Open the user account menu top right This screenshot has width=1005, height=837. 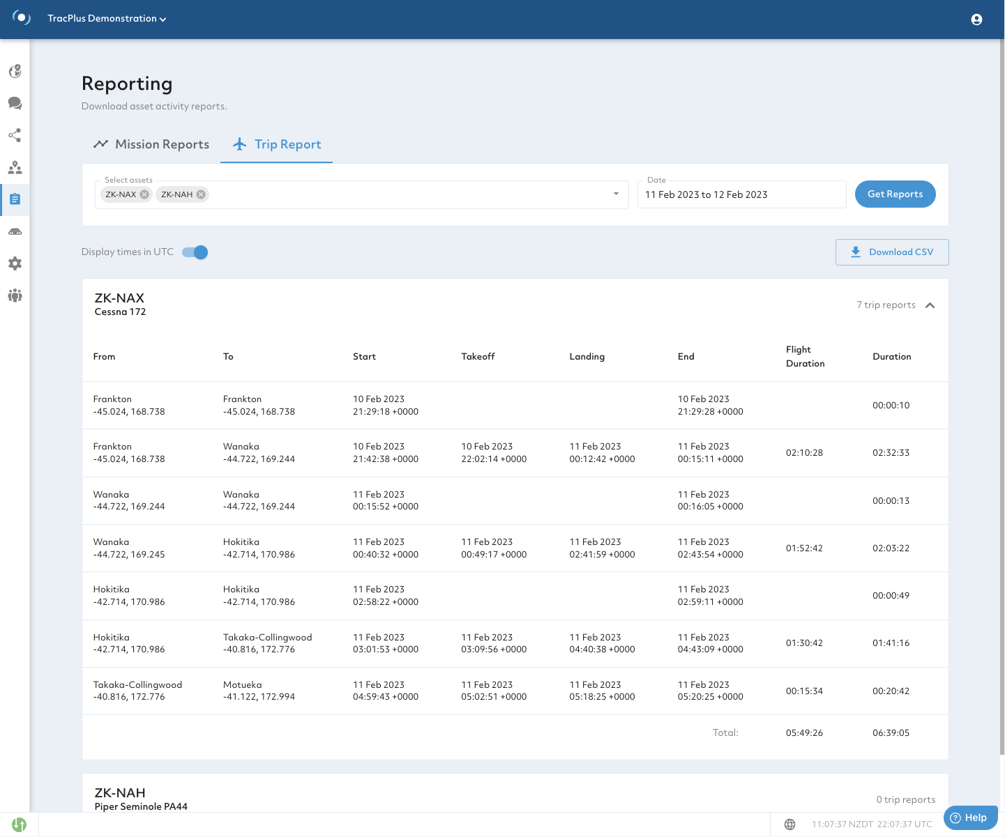point(976,19)
